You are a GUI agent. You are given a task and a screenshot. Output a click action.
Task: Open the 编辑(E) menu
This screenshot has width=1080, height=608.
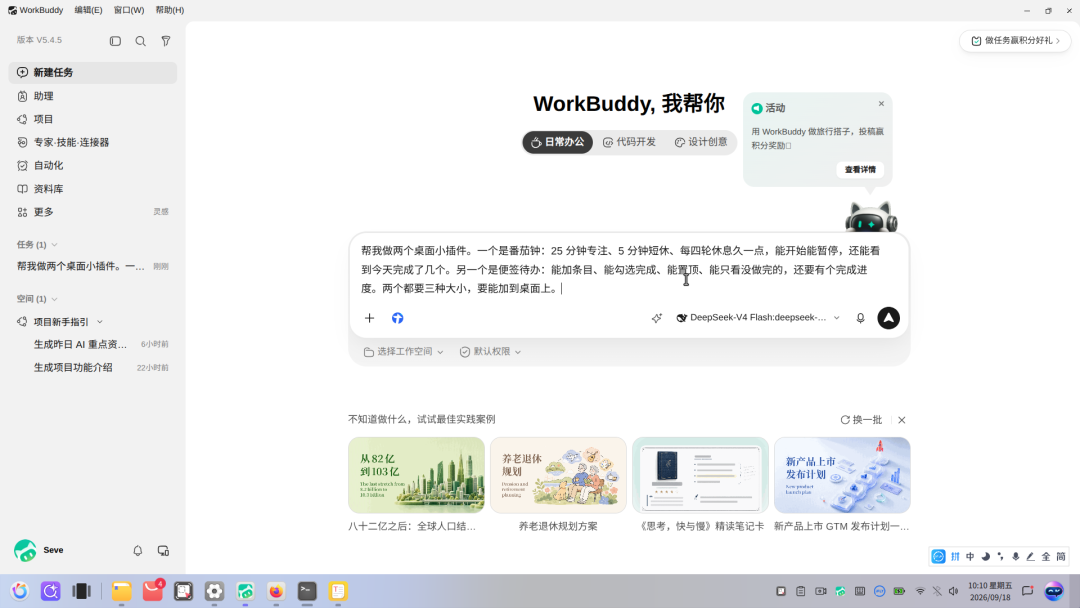pos(88,10)
